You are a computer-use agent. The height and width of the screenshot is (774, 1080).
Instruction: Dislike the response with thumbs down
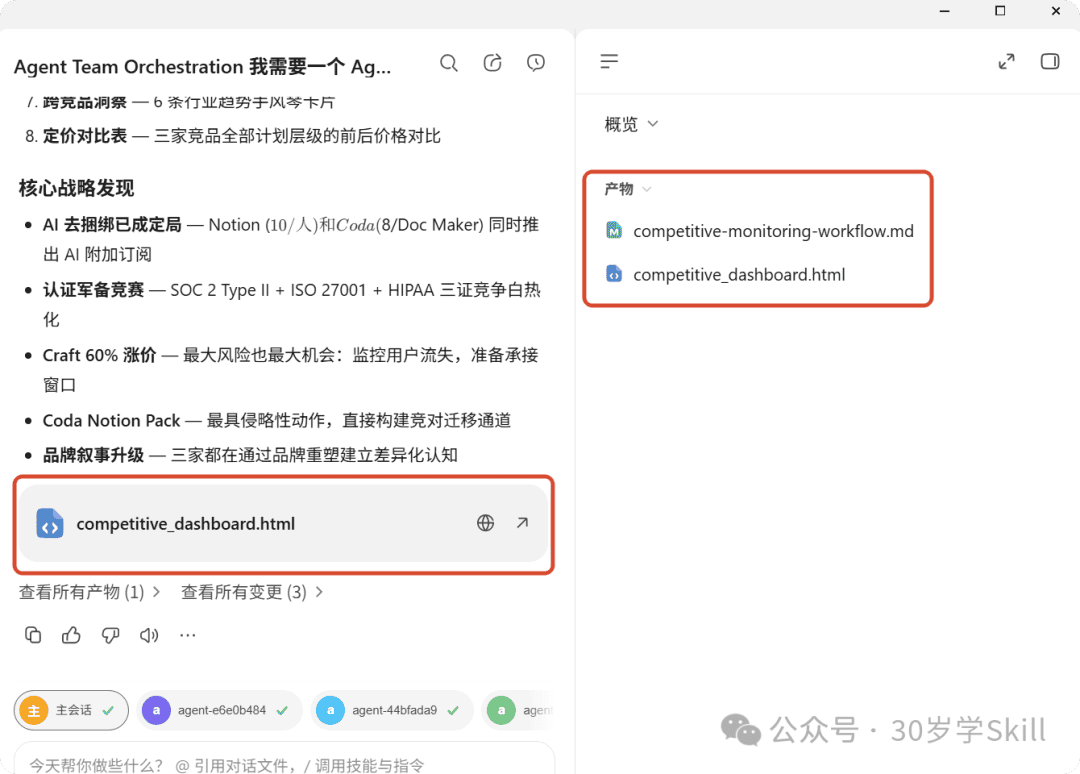[110, 635]
